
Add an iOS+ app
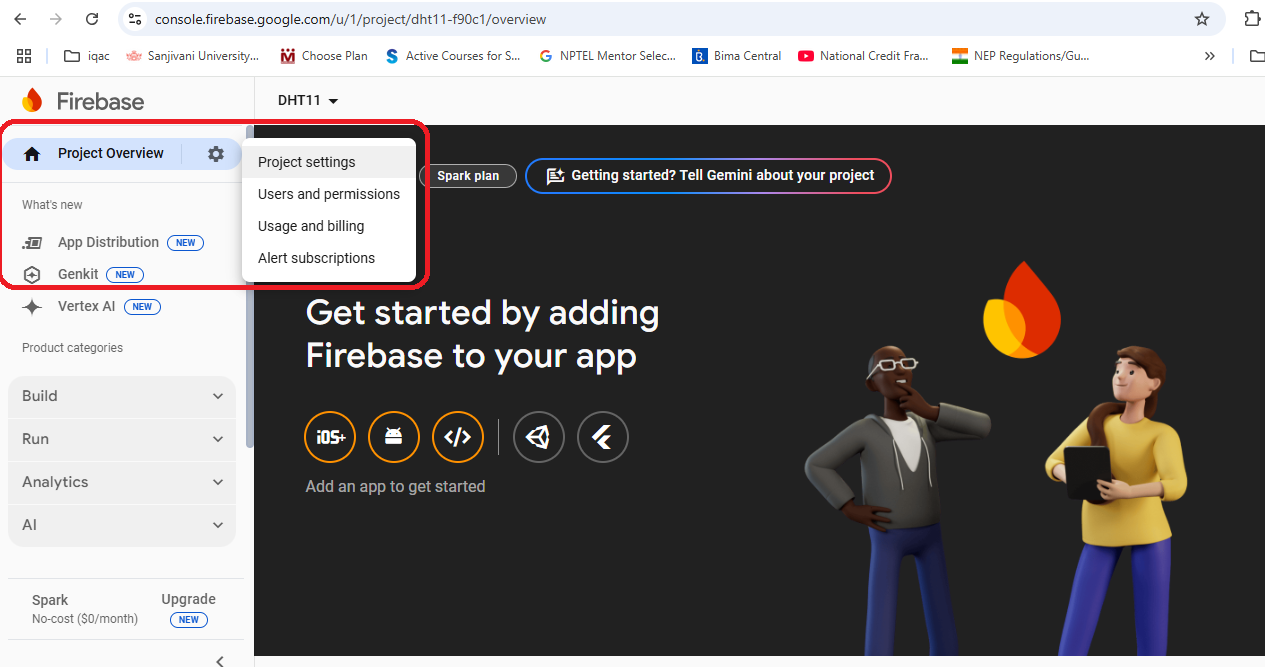click(330, 437)
